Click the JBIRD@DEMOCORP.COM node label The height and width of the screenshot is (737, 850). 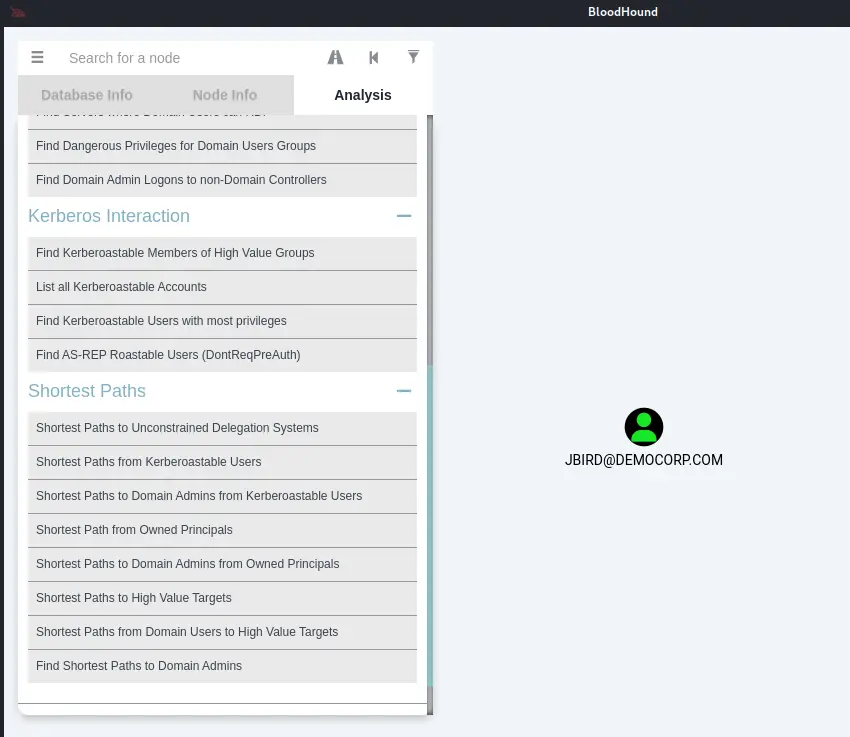tap(643, 461)
